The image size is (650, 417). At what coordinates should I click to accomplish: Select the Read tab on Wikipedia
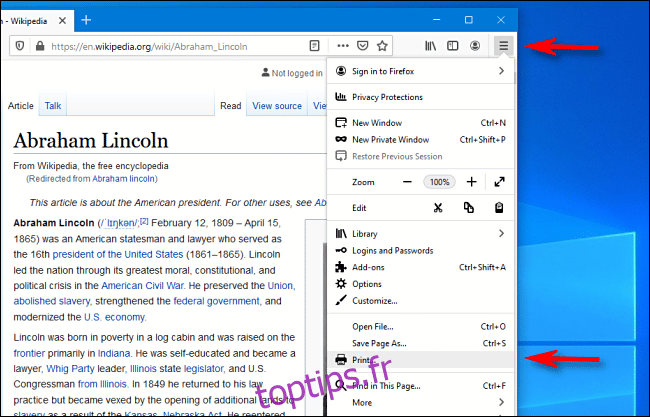click(x=230, y=106)
